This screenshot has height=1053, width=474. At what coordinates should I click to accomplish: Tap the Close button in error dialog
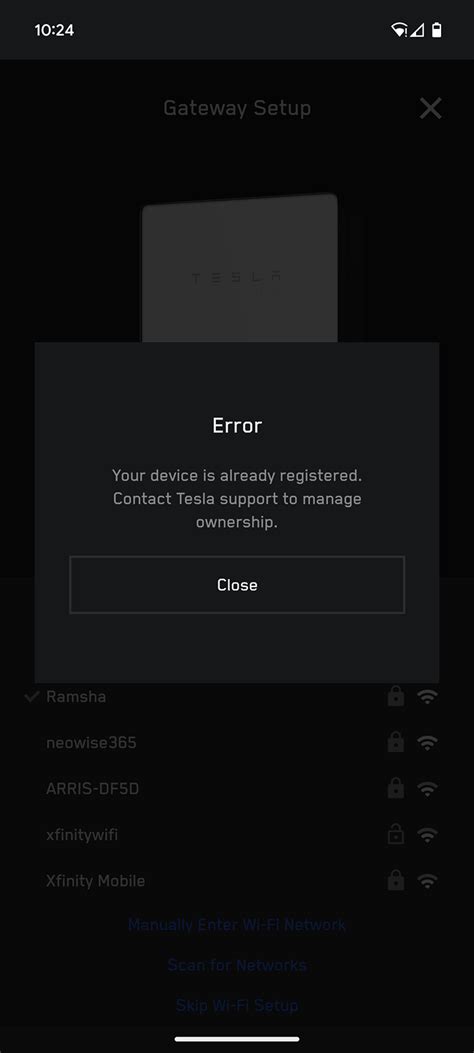tap(237, 585)
